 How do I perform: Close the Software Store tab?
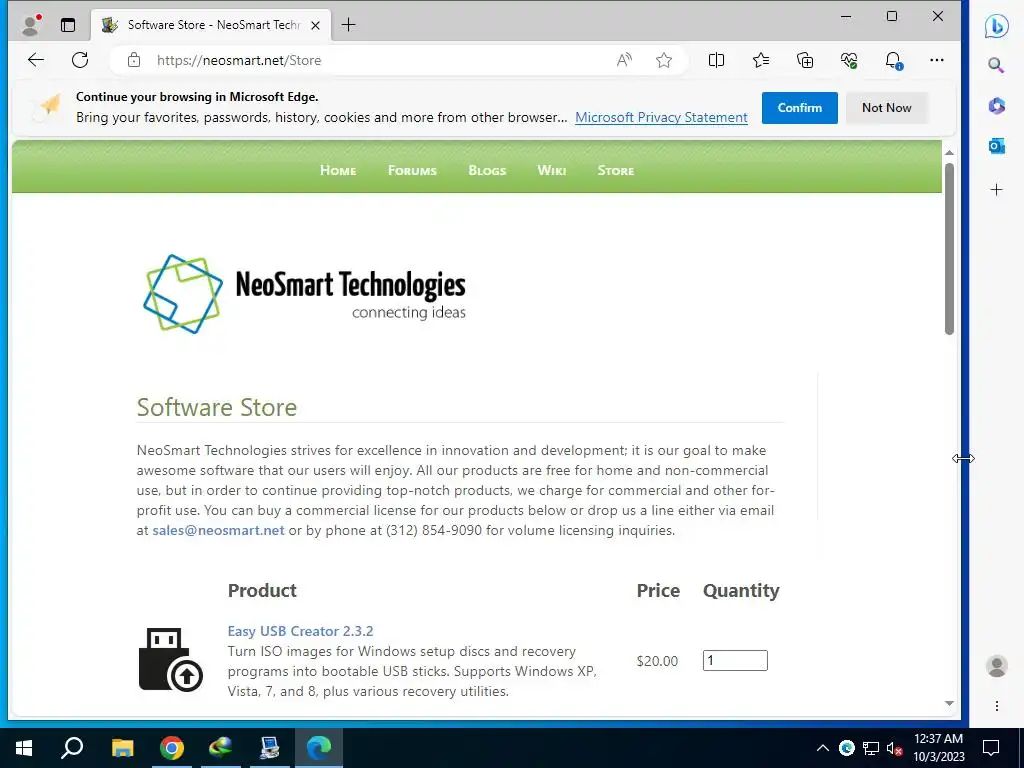pyautogui.click(x=315, y=25)
